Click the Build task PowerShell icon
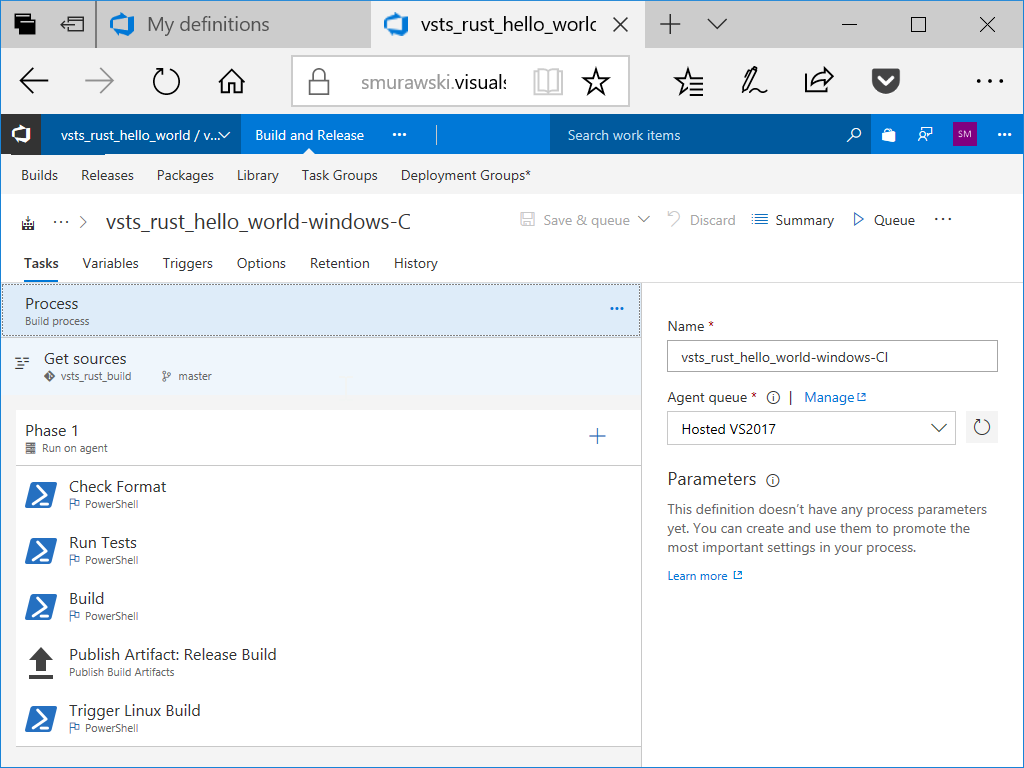This screenshot has height=768, width=1024. point(40,607)
